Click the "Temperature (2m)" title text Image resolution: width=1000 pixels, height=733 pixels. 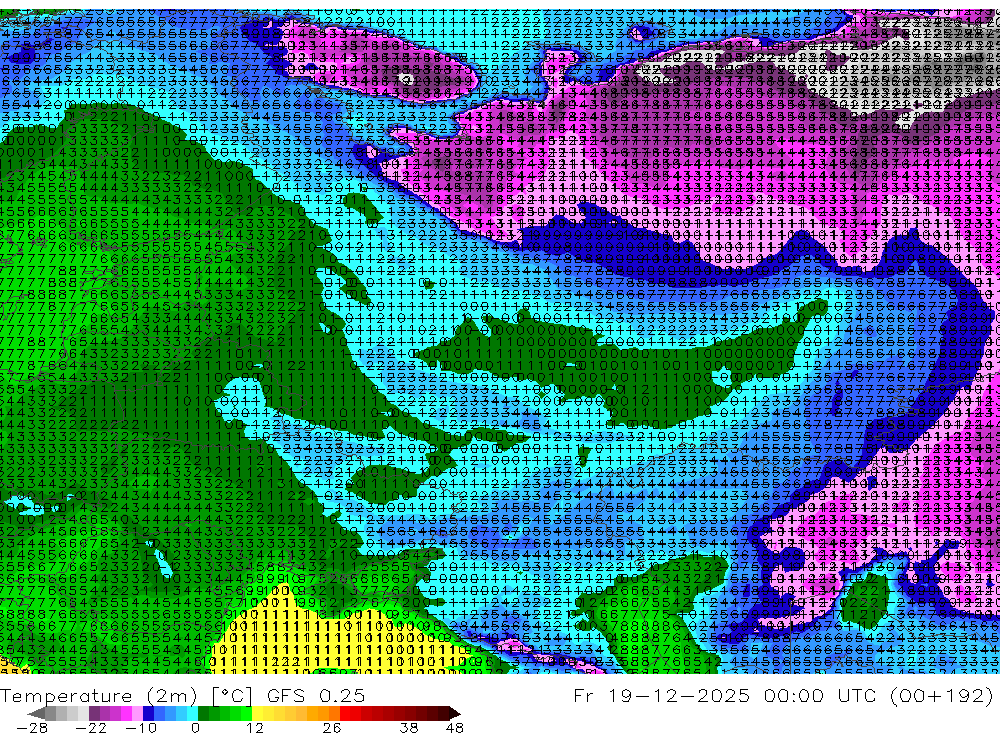pos(98,695)
